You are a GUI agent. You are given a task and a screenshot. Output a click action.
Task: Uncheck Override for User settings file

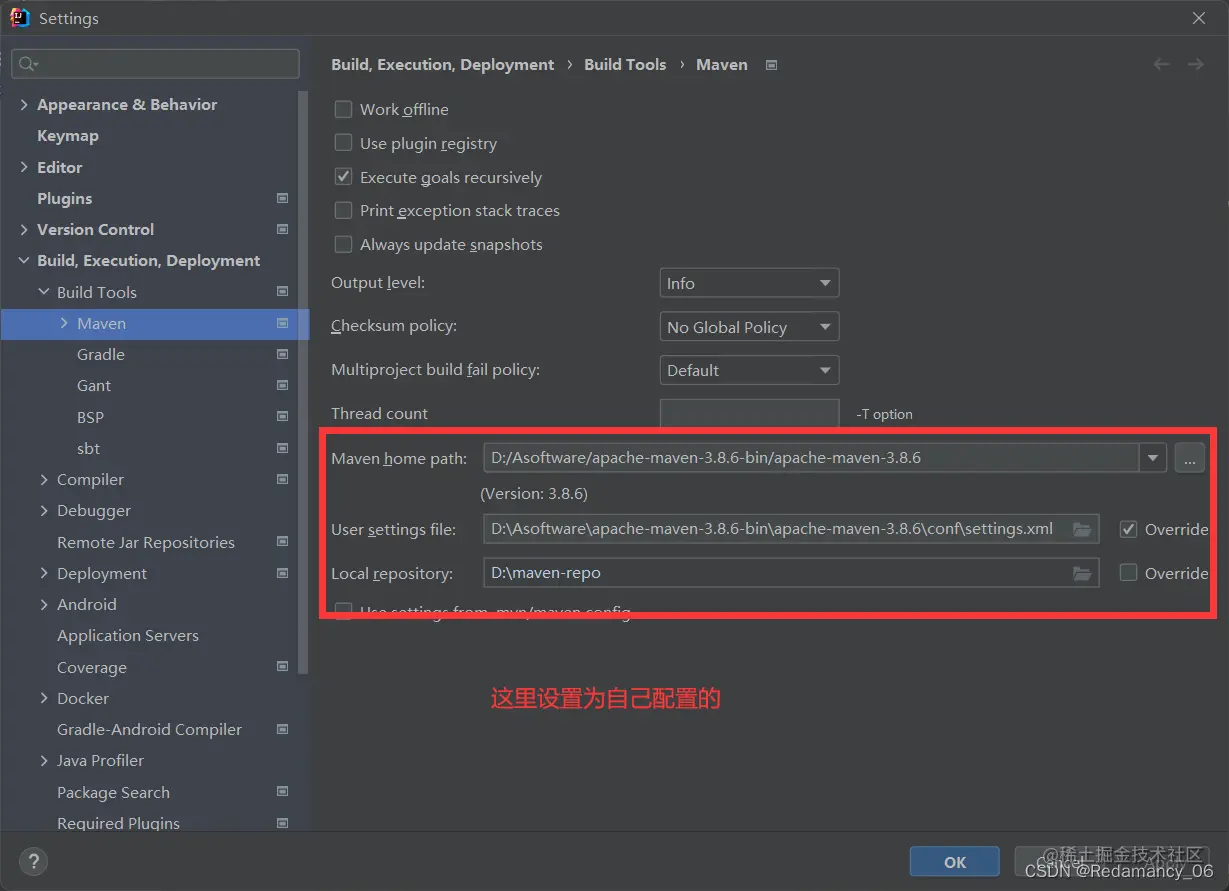(x=1128, y=529)
